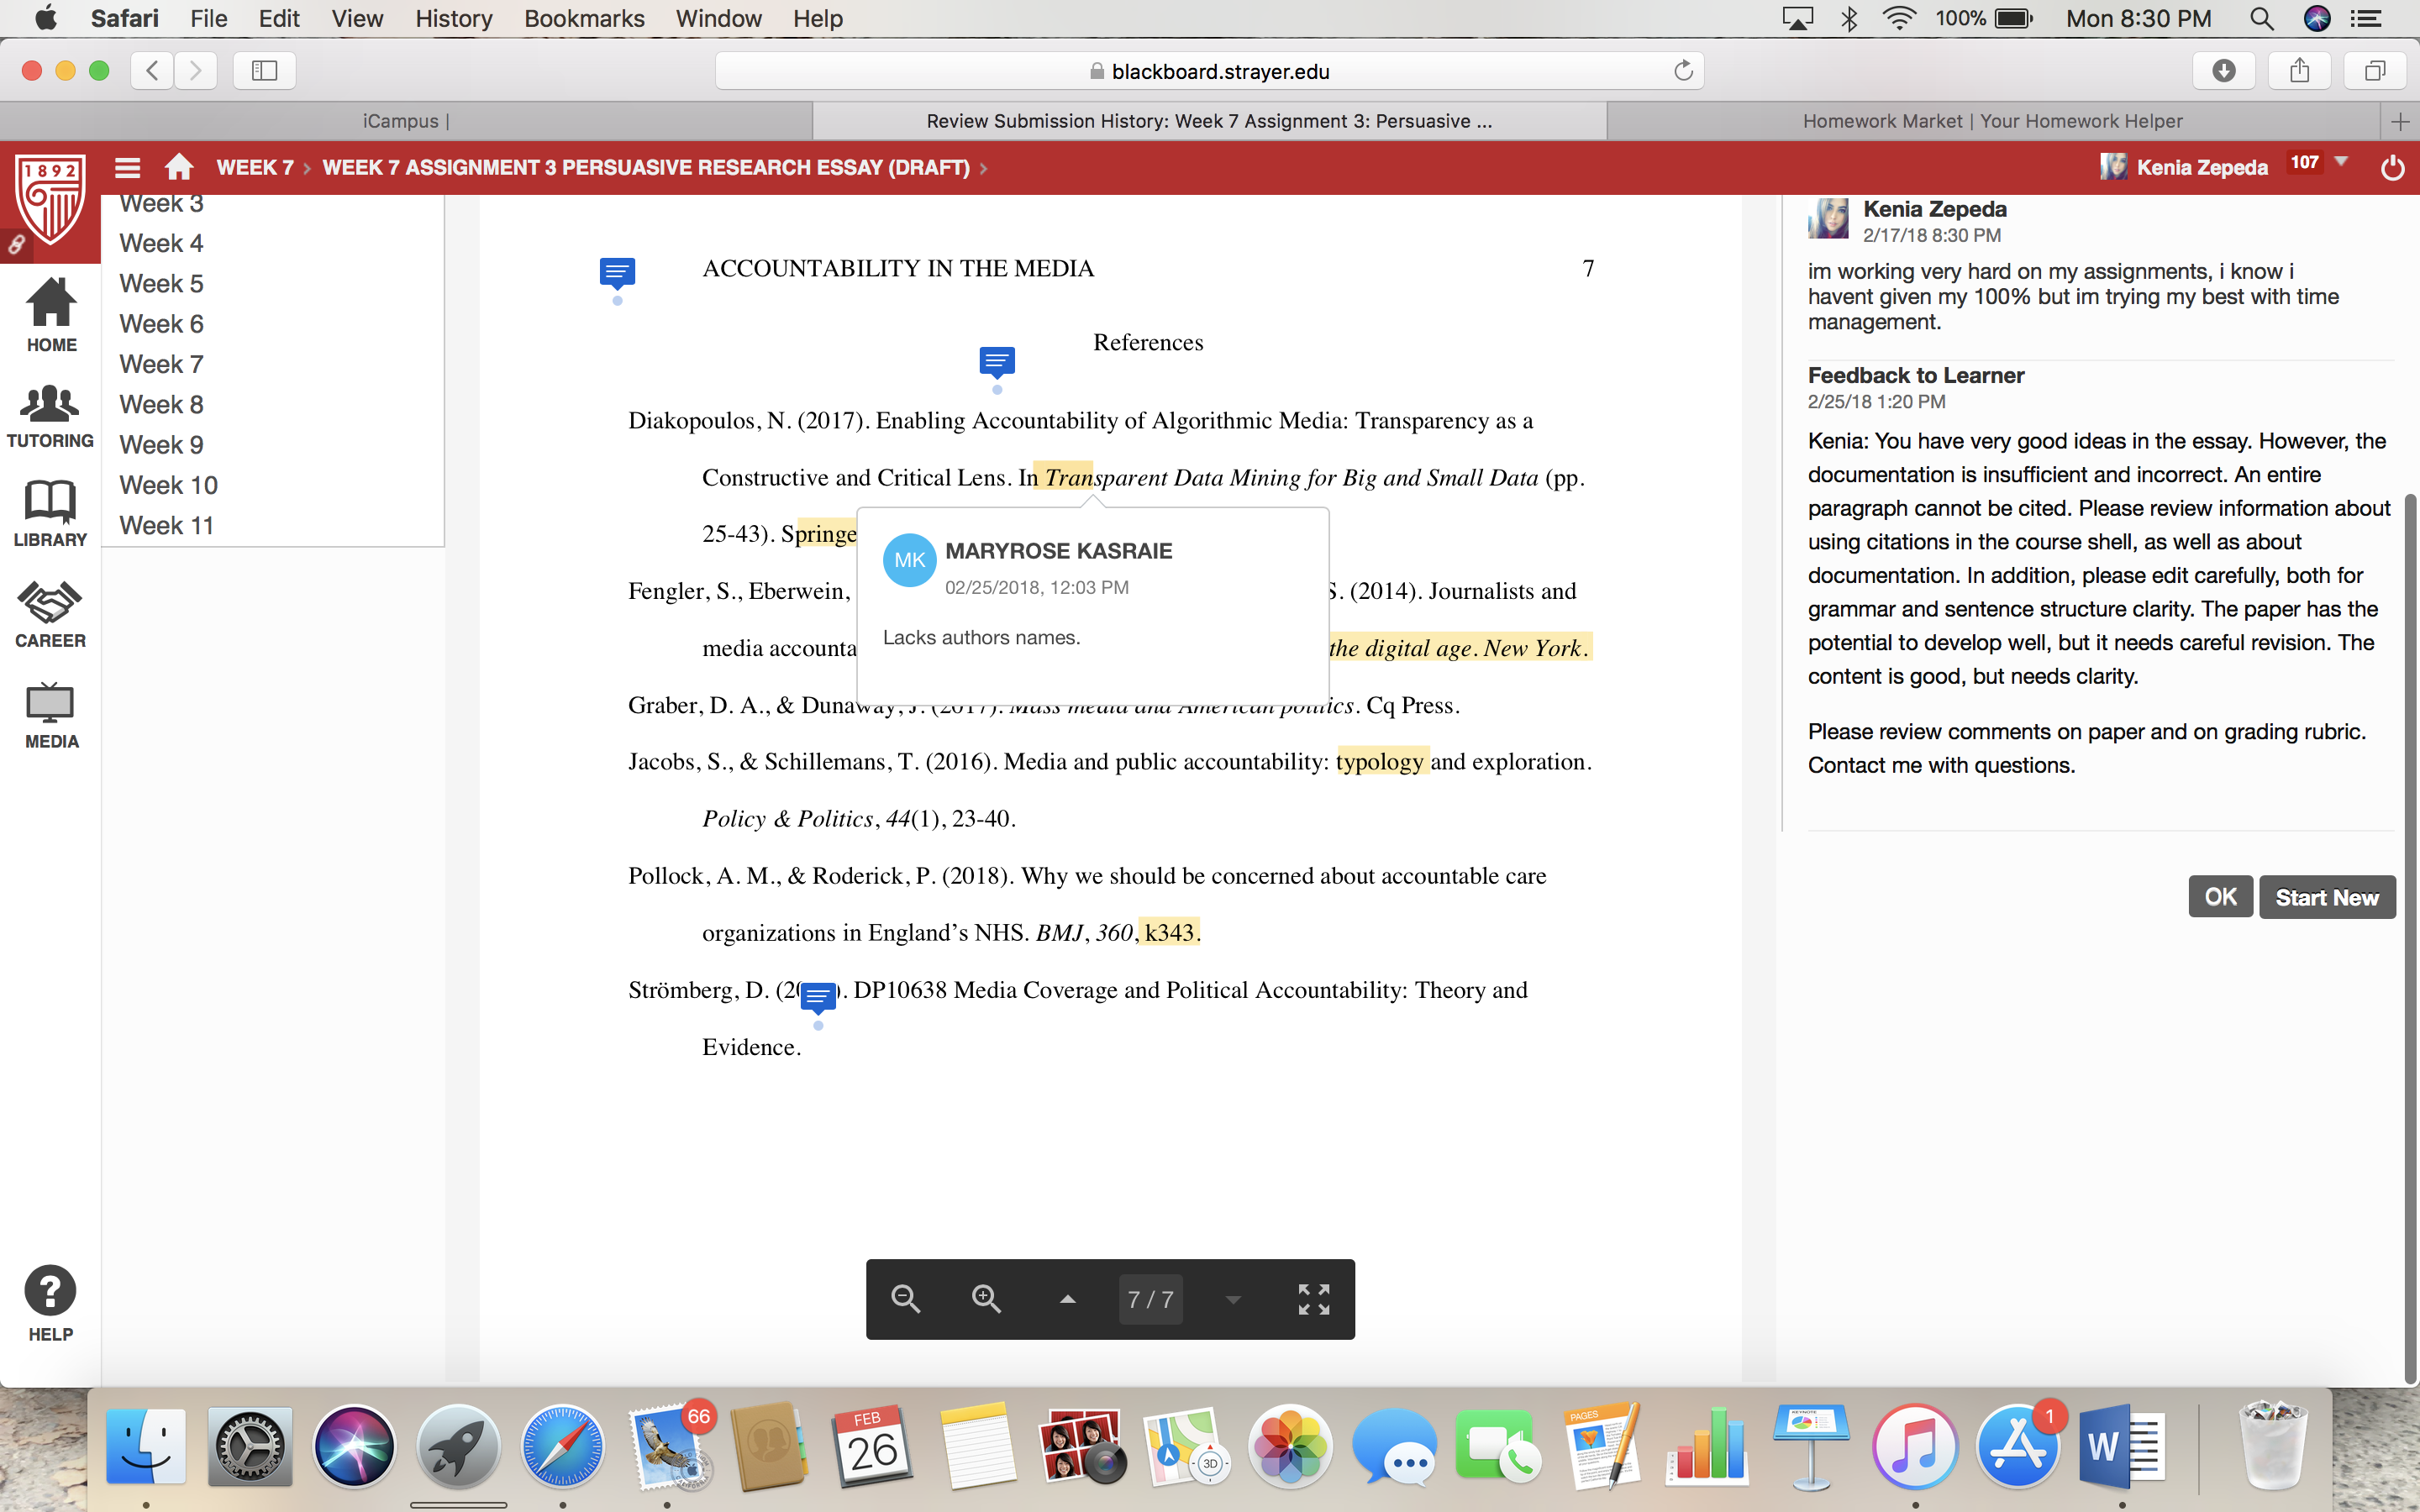The height and width of the screenshot is (1512, 2420).
Task: Click the Start New button
Action: point(2327,897)
